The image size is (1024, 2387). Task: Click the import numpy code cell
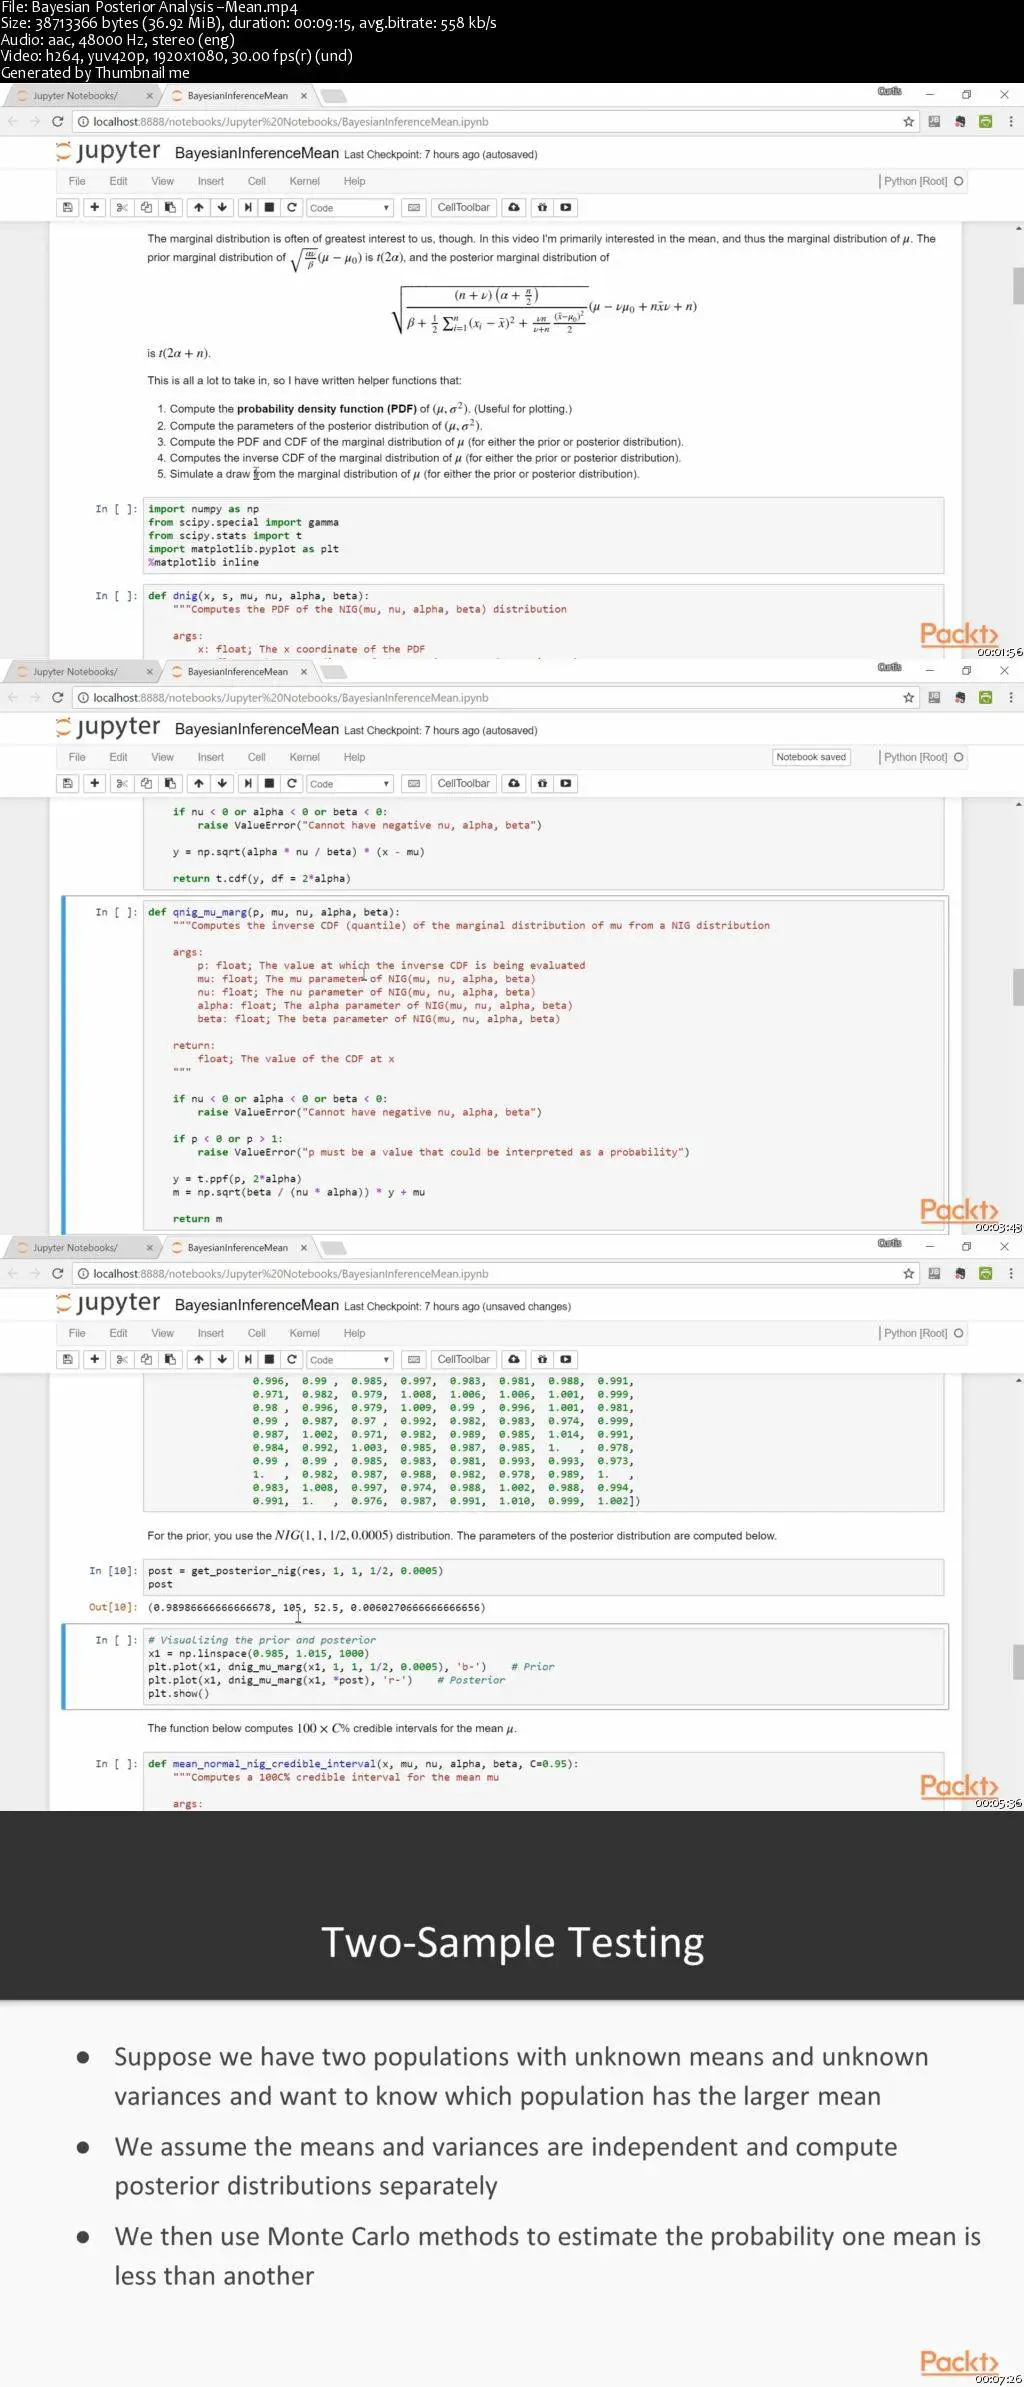pyautogui.click(x=544, y=536)
